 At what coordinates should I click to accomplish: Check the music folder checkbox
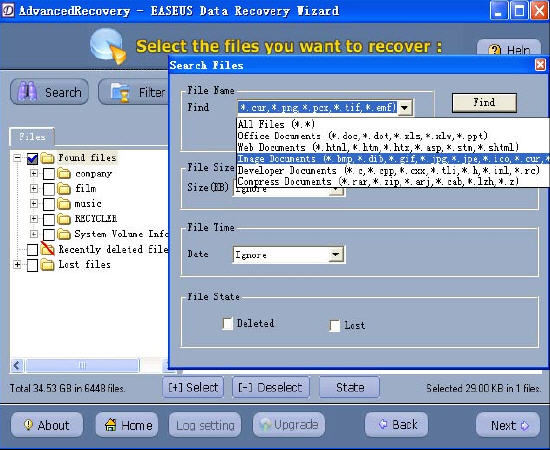tap(48, 204)
